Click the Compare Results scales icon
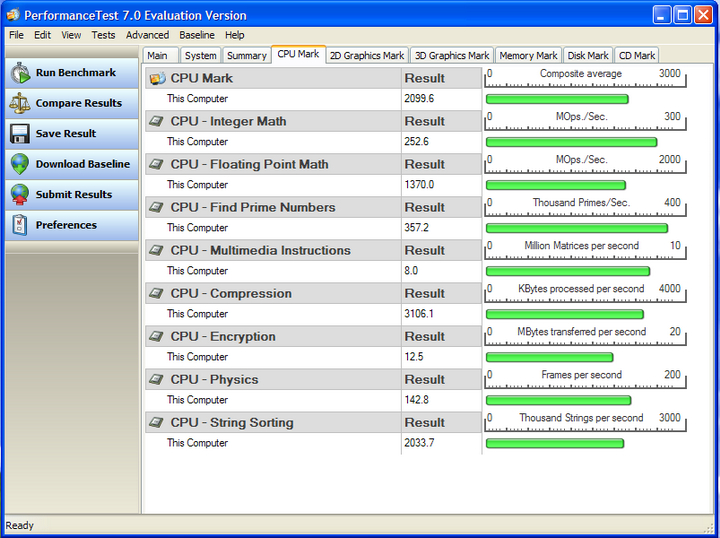Screen dimensions: 720x538 [x=20, y=103]
